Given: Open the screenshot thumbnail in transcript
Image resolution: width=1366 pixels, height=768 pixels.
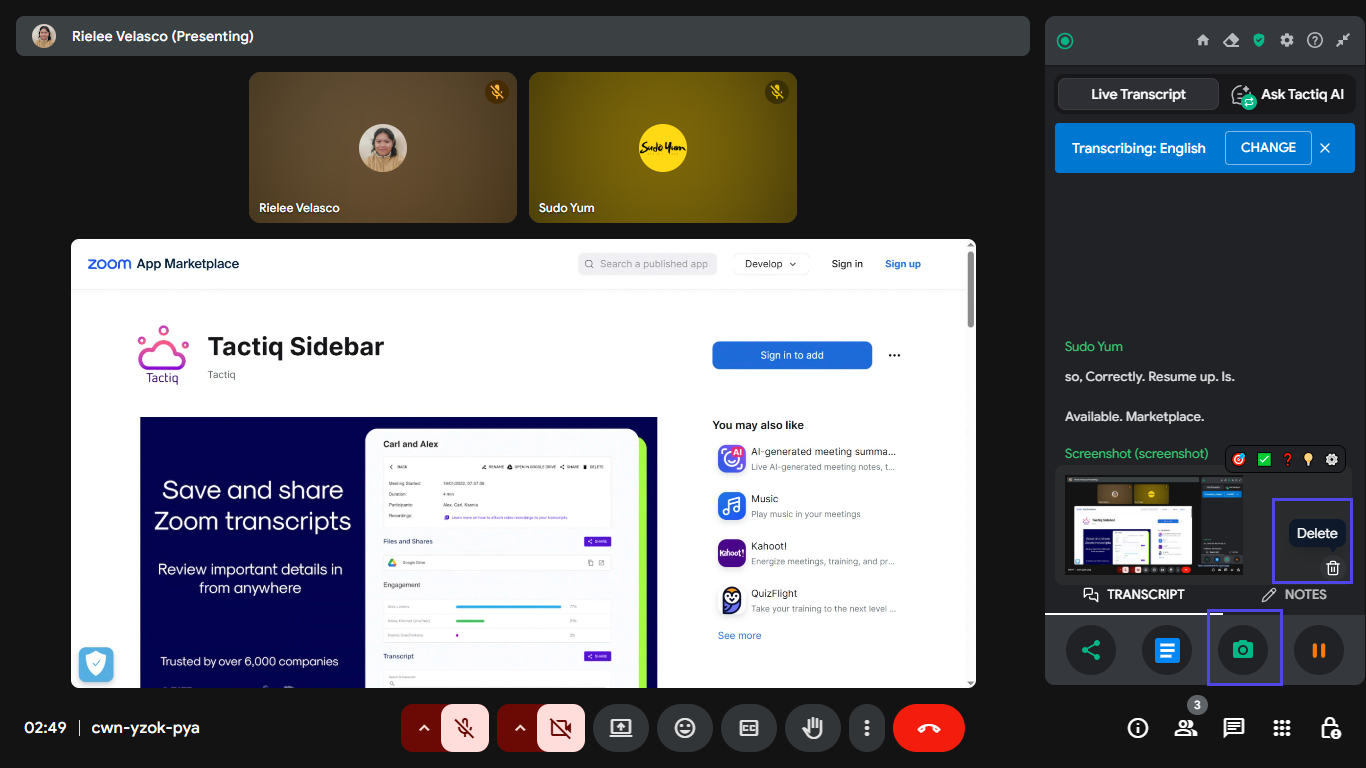Looking at the screenshot, I should pos(1154,525).
